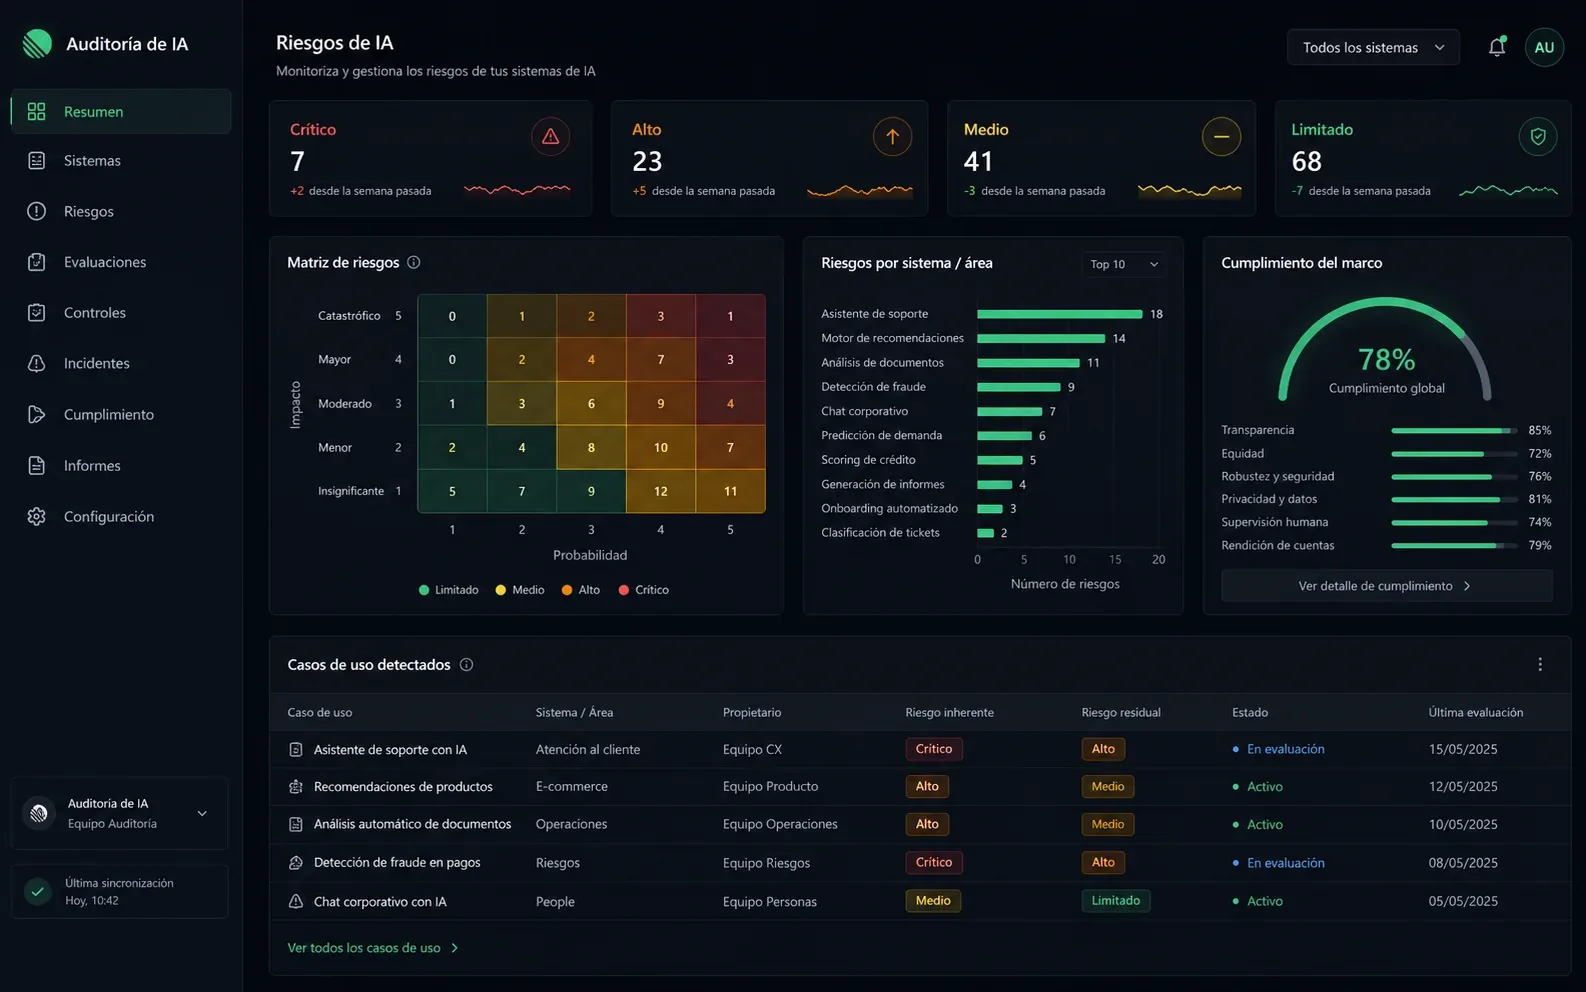1586x992 pixels.
Task: Click the Medio minus circle icon
Action: (1221, 137)
